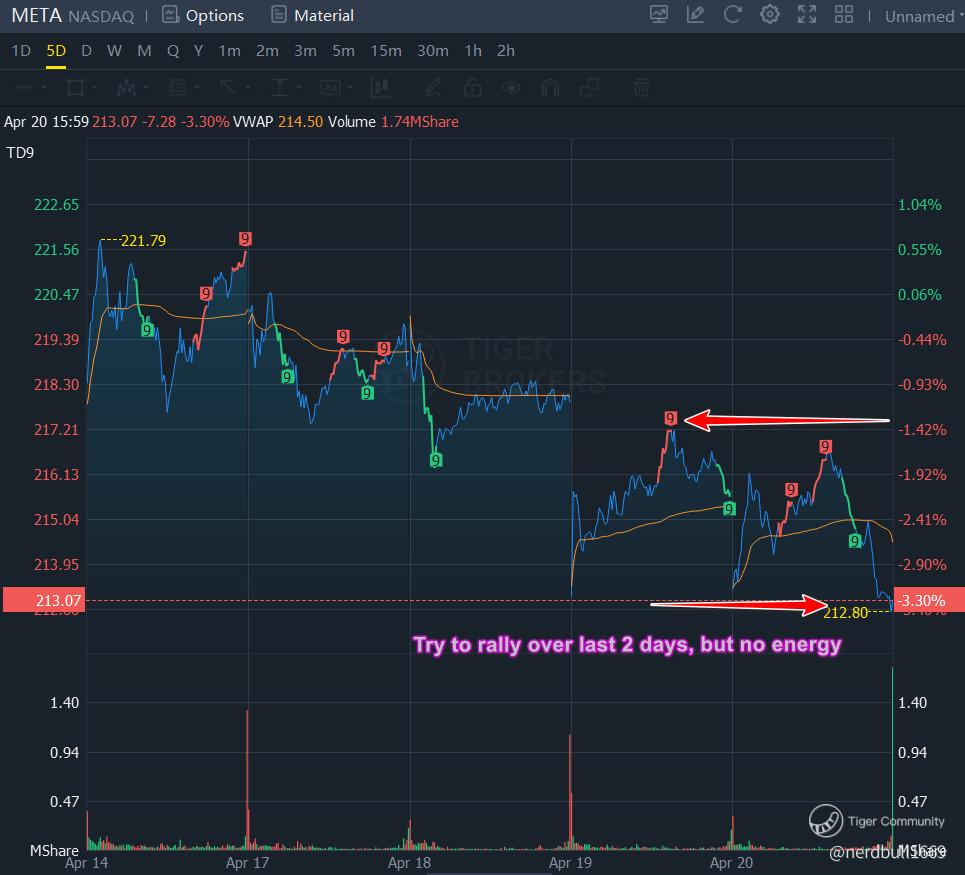965x875 pixels.
Task: Select the 5D timeframe tab
Action: click(x=56, y=50)
